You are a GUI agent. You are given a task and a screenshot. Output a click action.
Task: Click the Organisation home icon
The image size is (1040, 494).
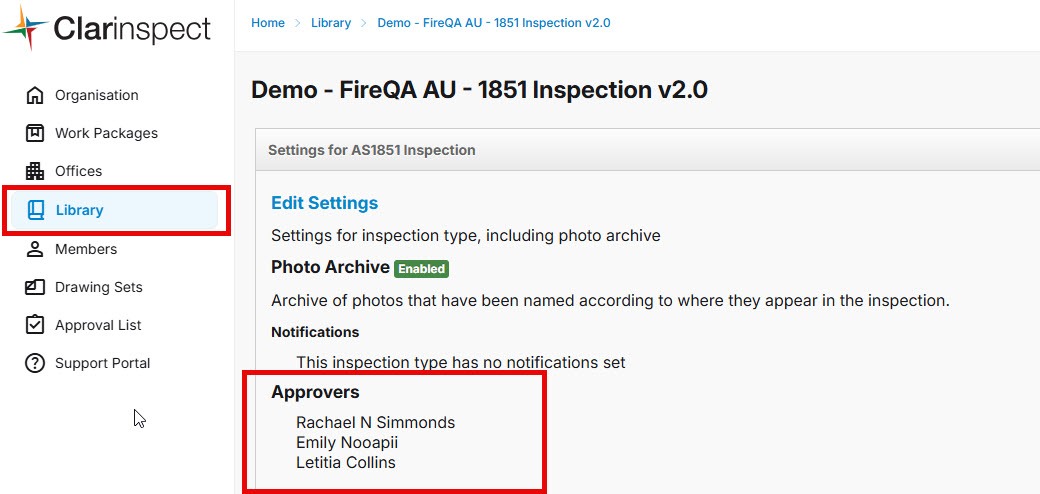coord(35,96)
